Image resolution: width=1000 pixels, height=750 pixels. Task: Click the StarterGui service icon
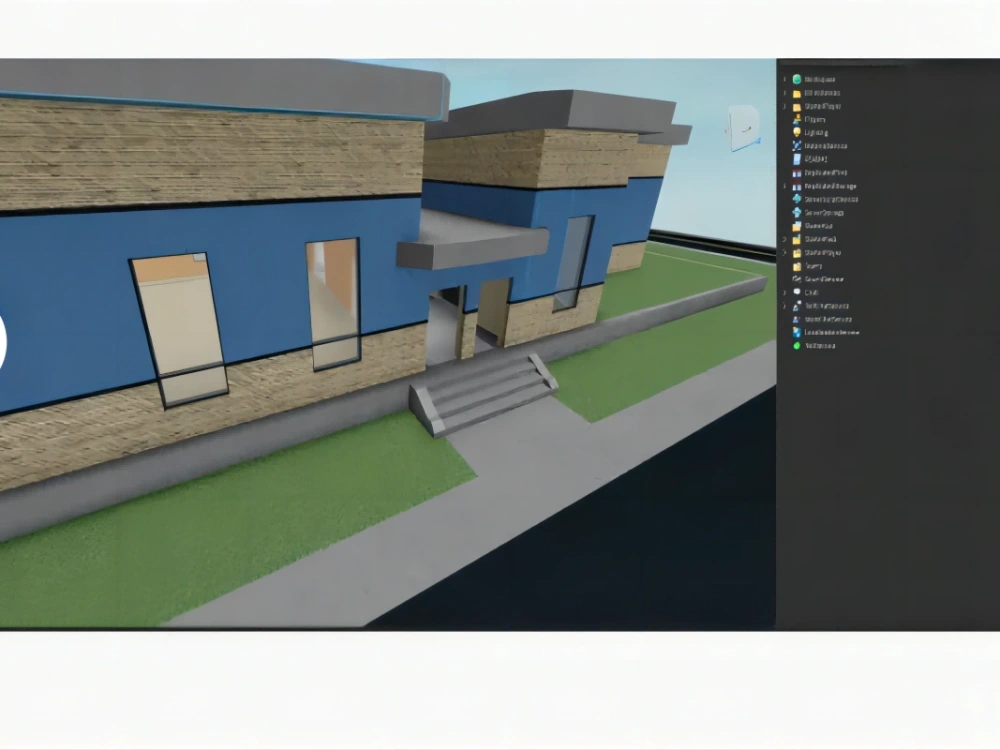pos(796,225)
